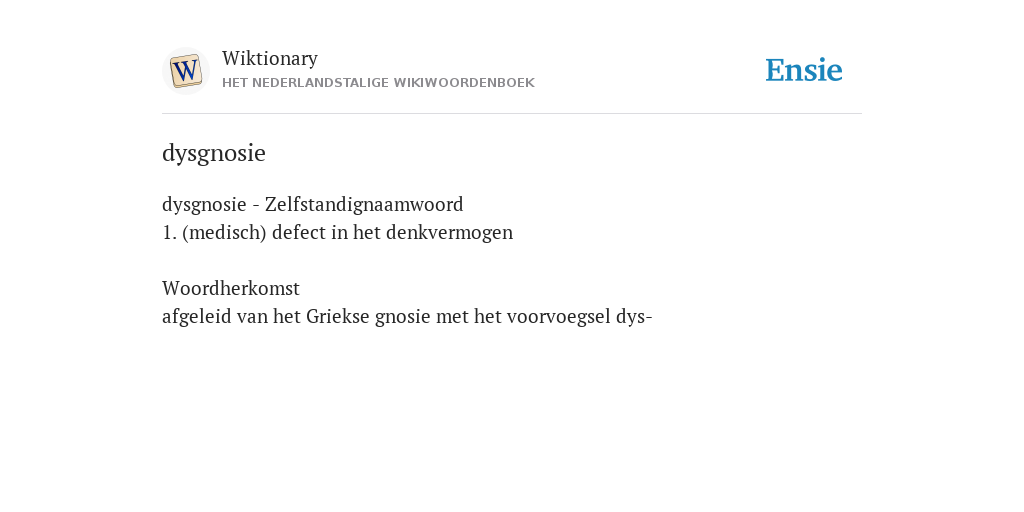Open the Ensie logo link
Image resolution: width=1024 pixels, height=512 pixels.
[804, 70]
